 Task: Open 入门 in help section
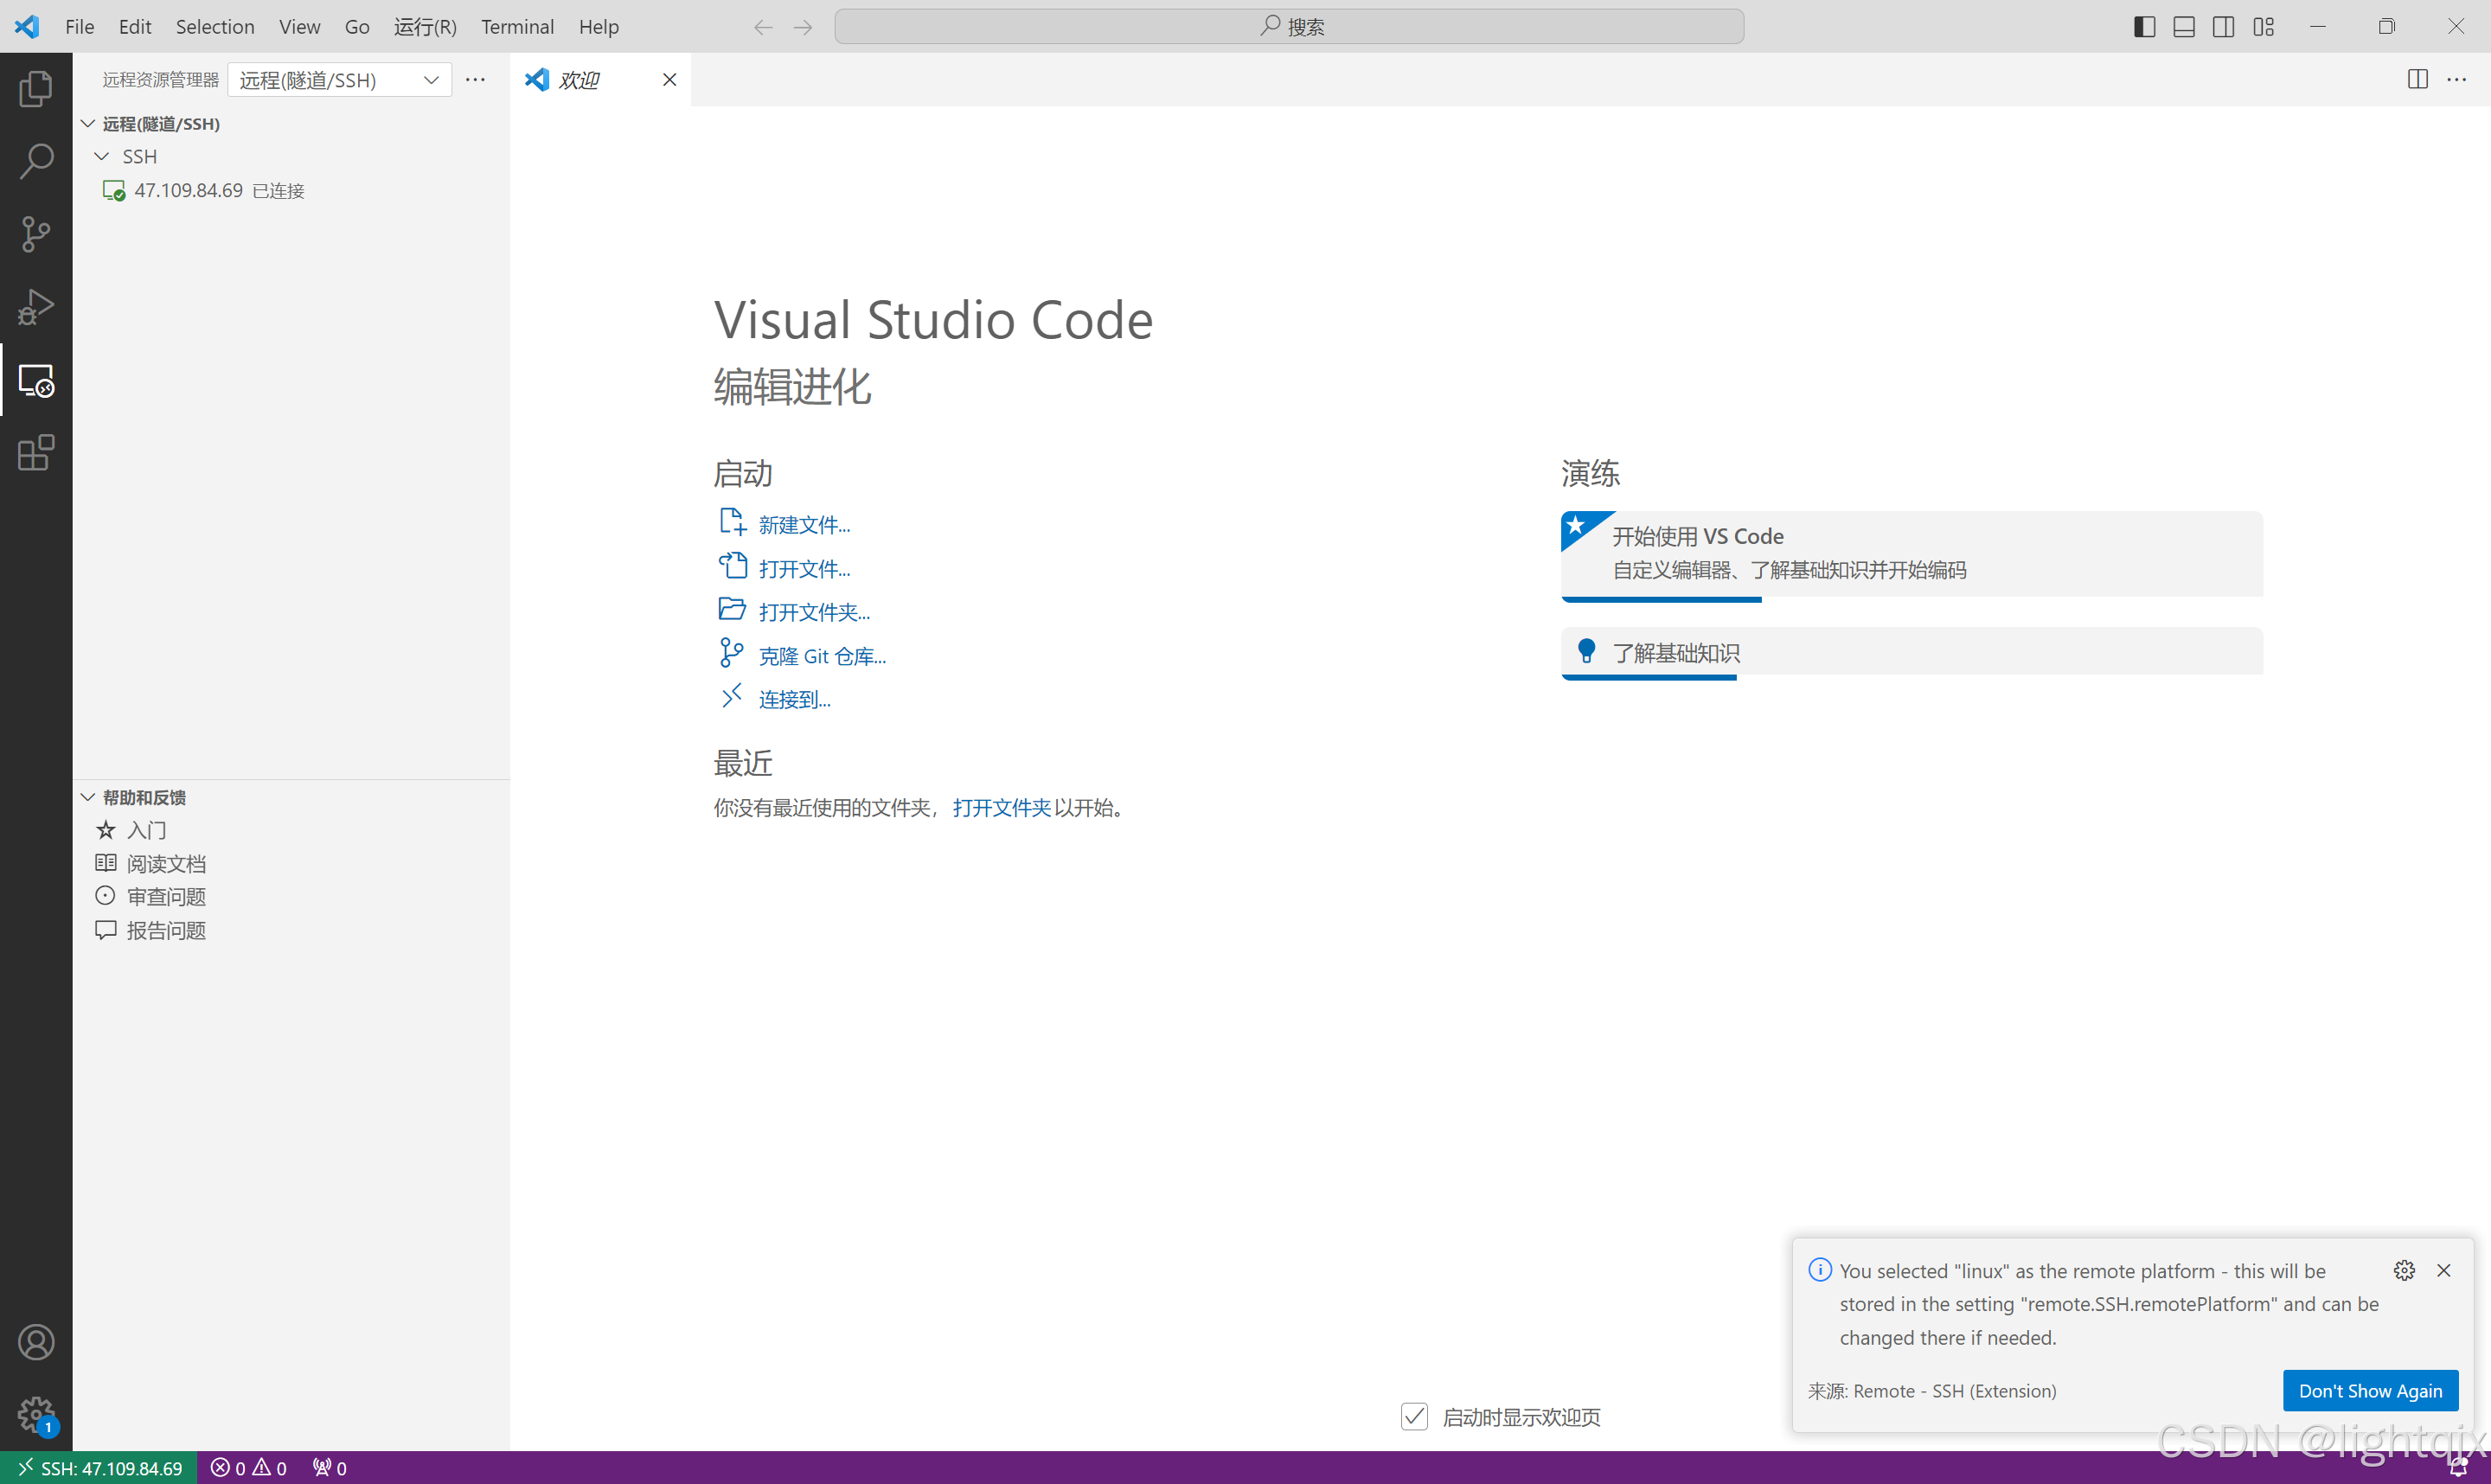(291, 830)
